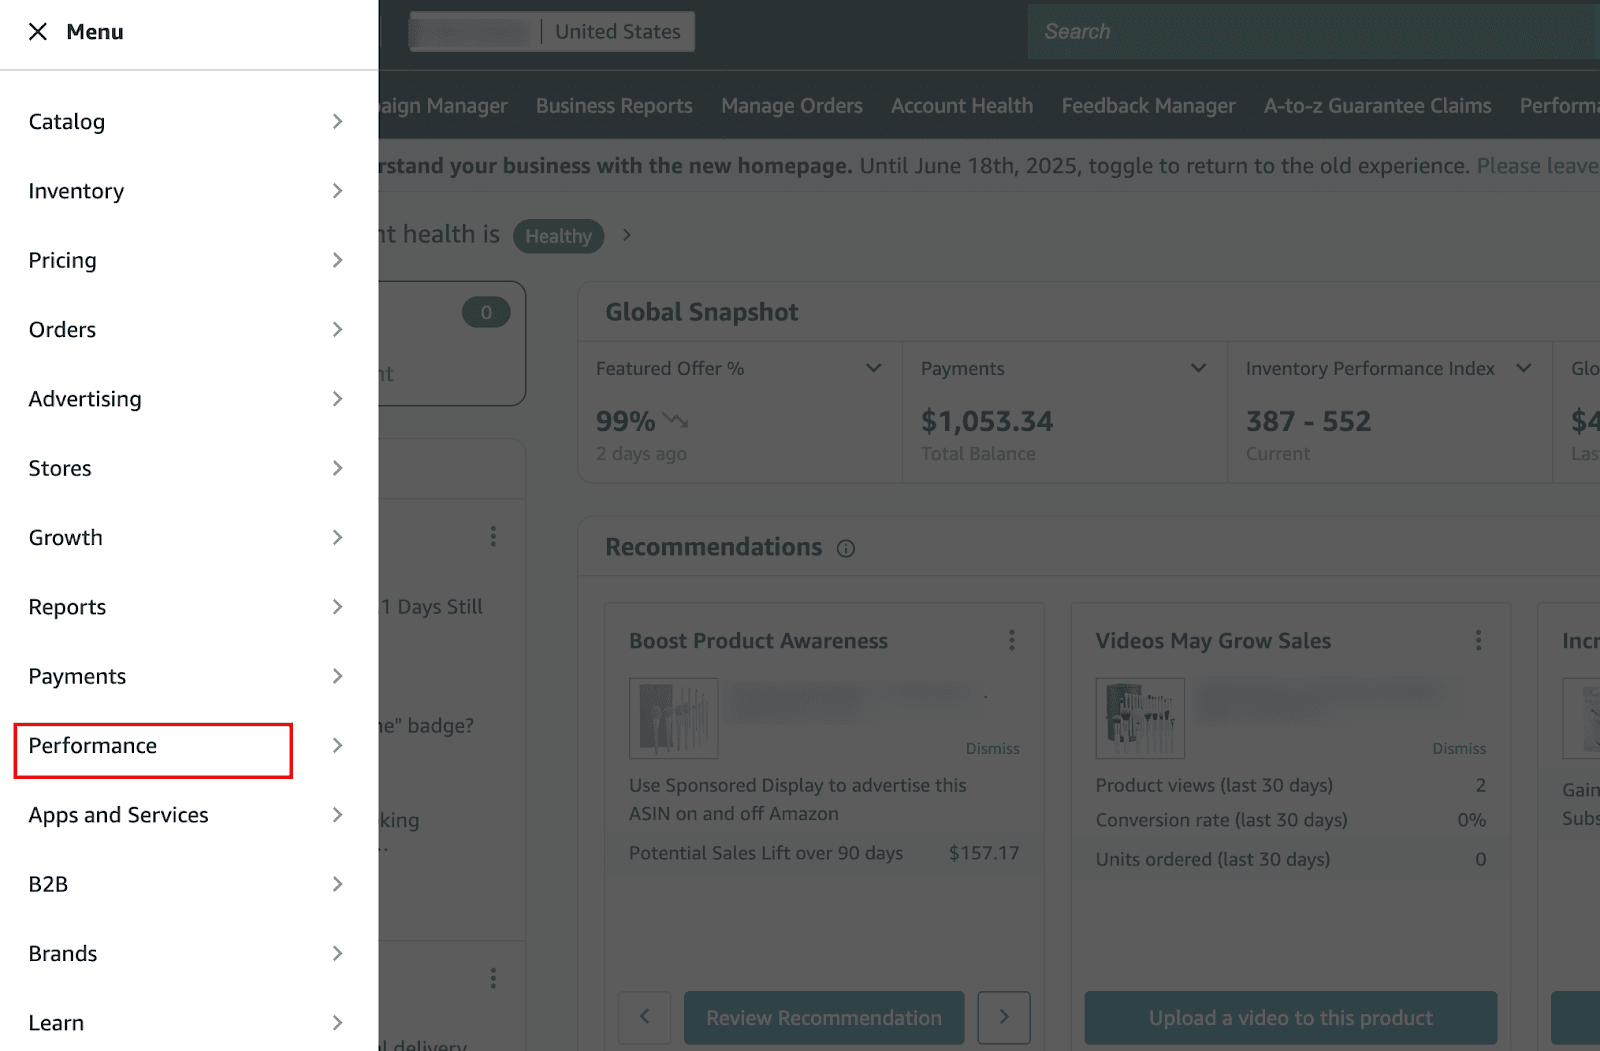Expand the Orders submenu chevron
The width and height of the screenshot is (1600, 1051).
click(338, 330)
